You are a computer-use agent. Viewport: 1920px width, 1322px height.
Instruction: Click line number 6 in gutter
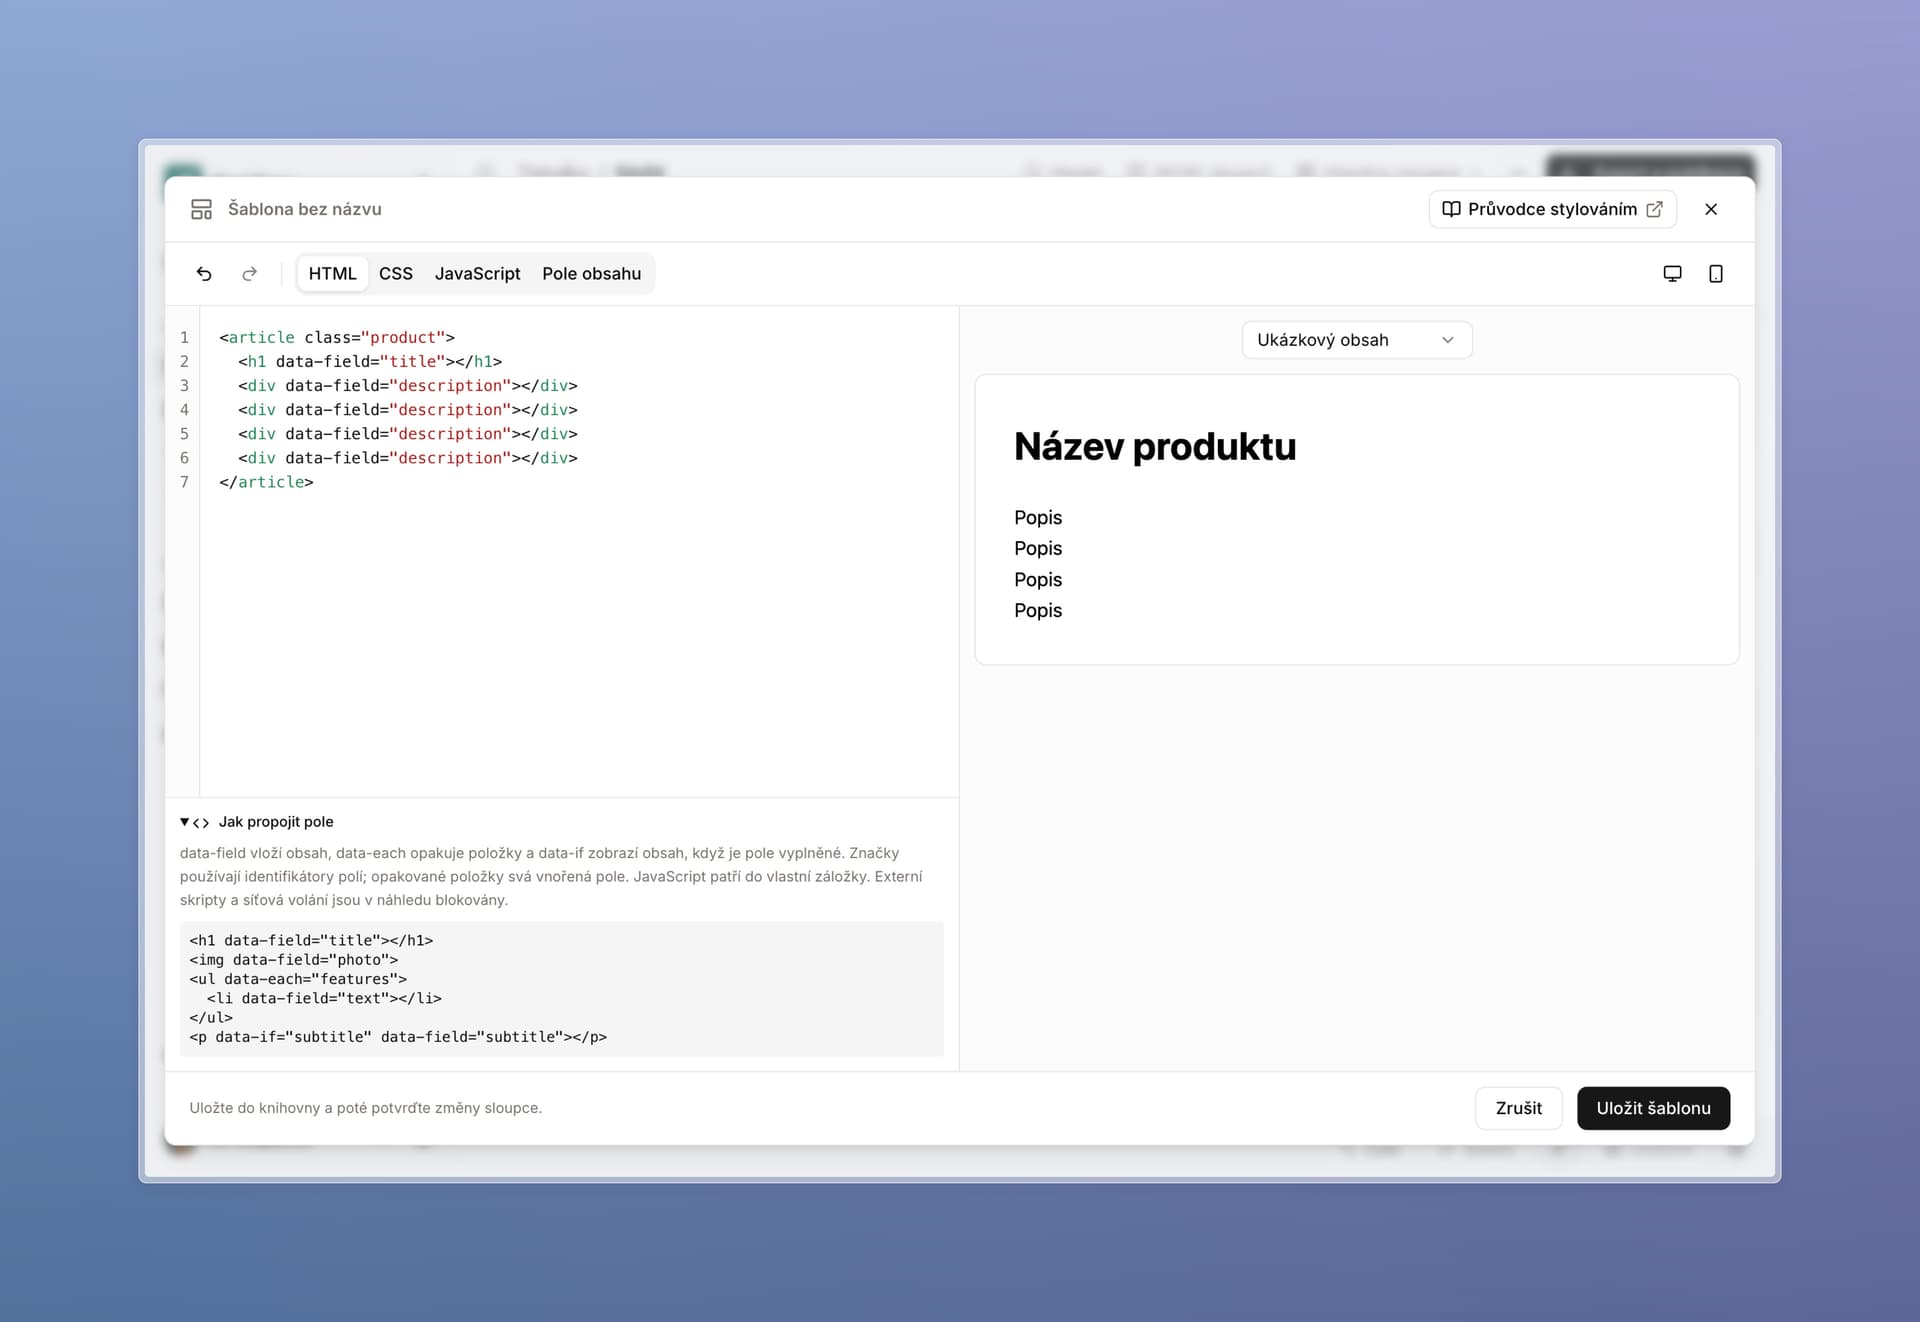184,458
